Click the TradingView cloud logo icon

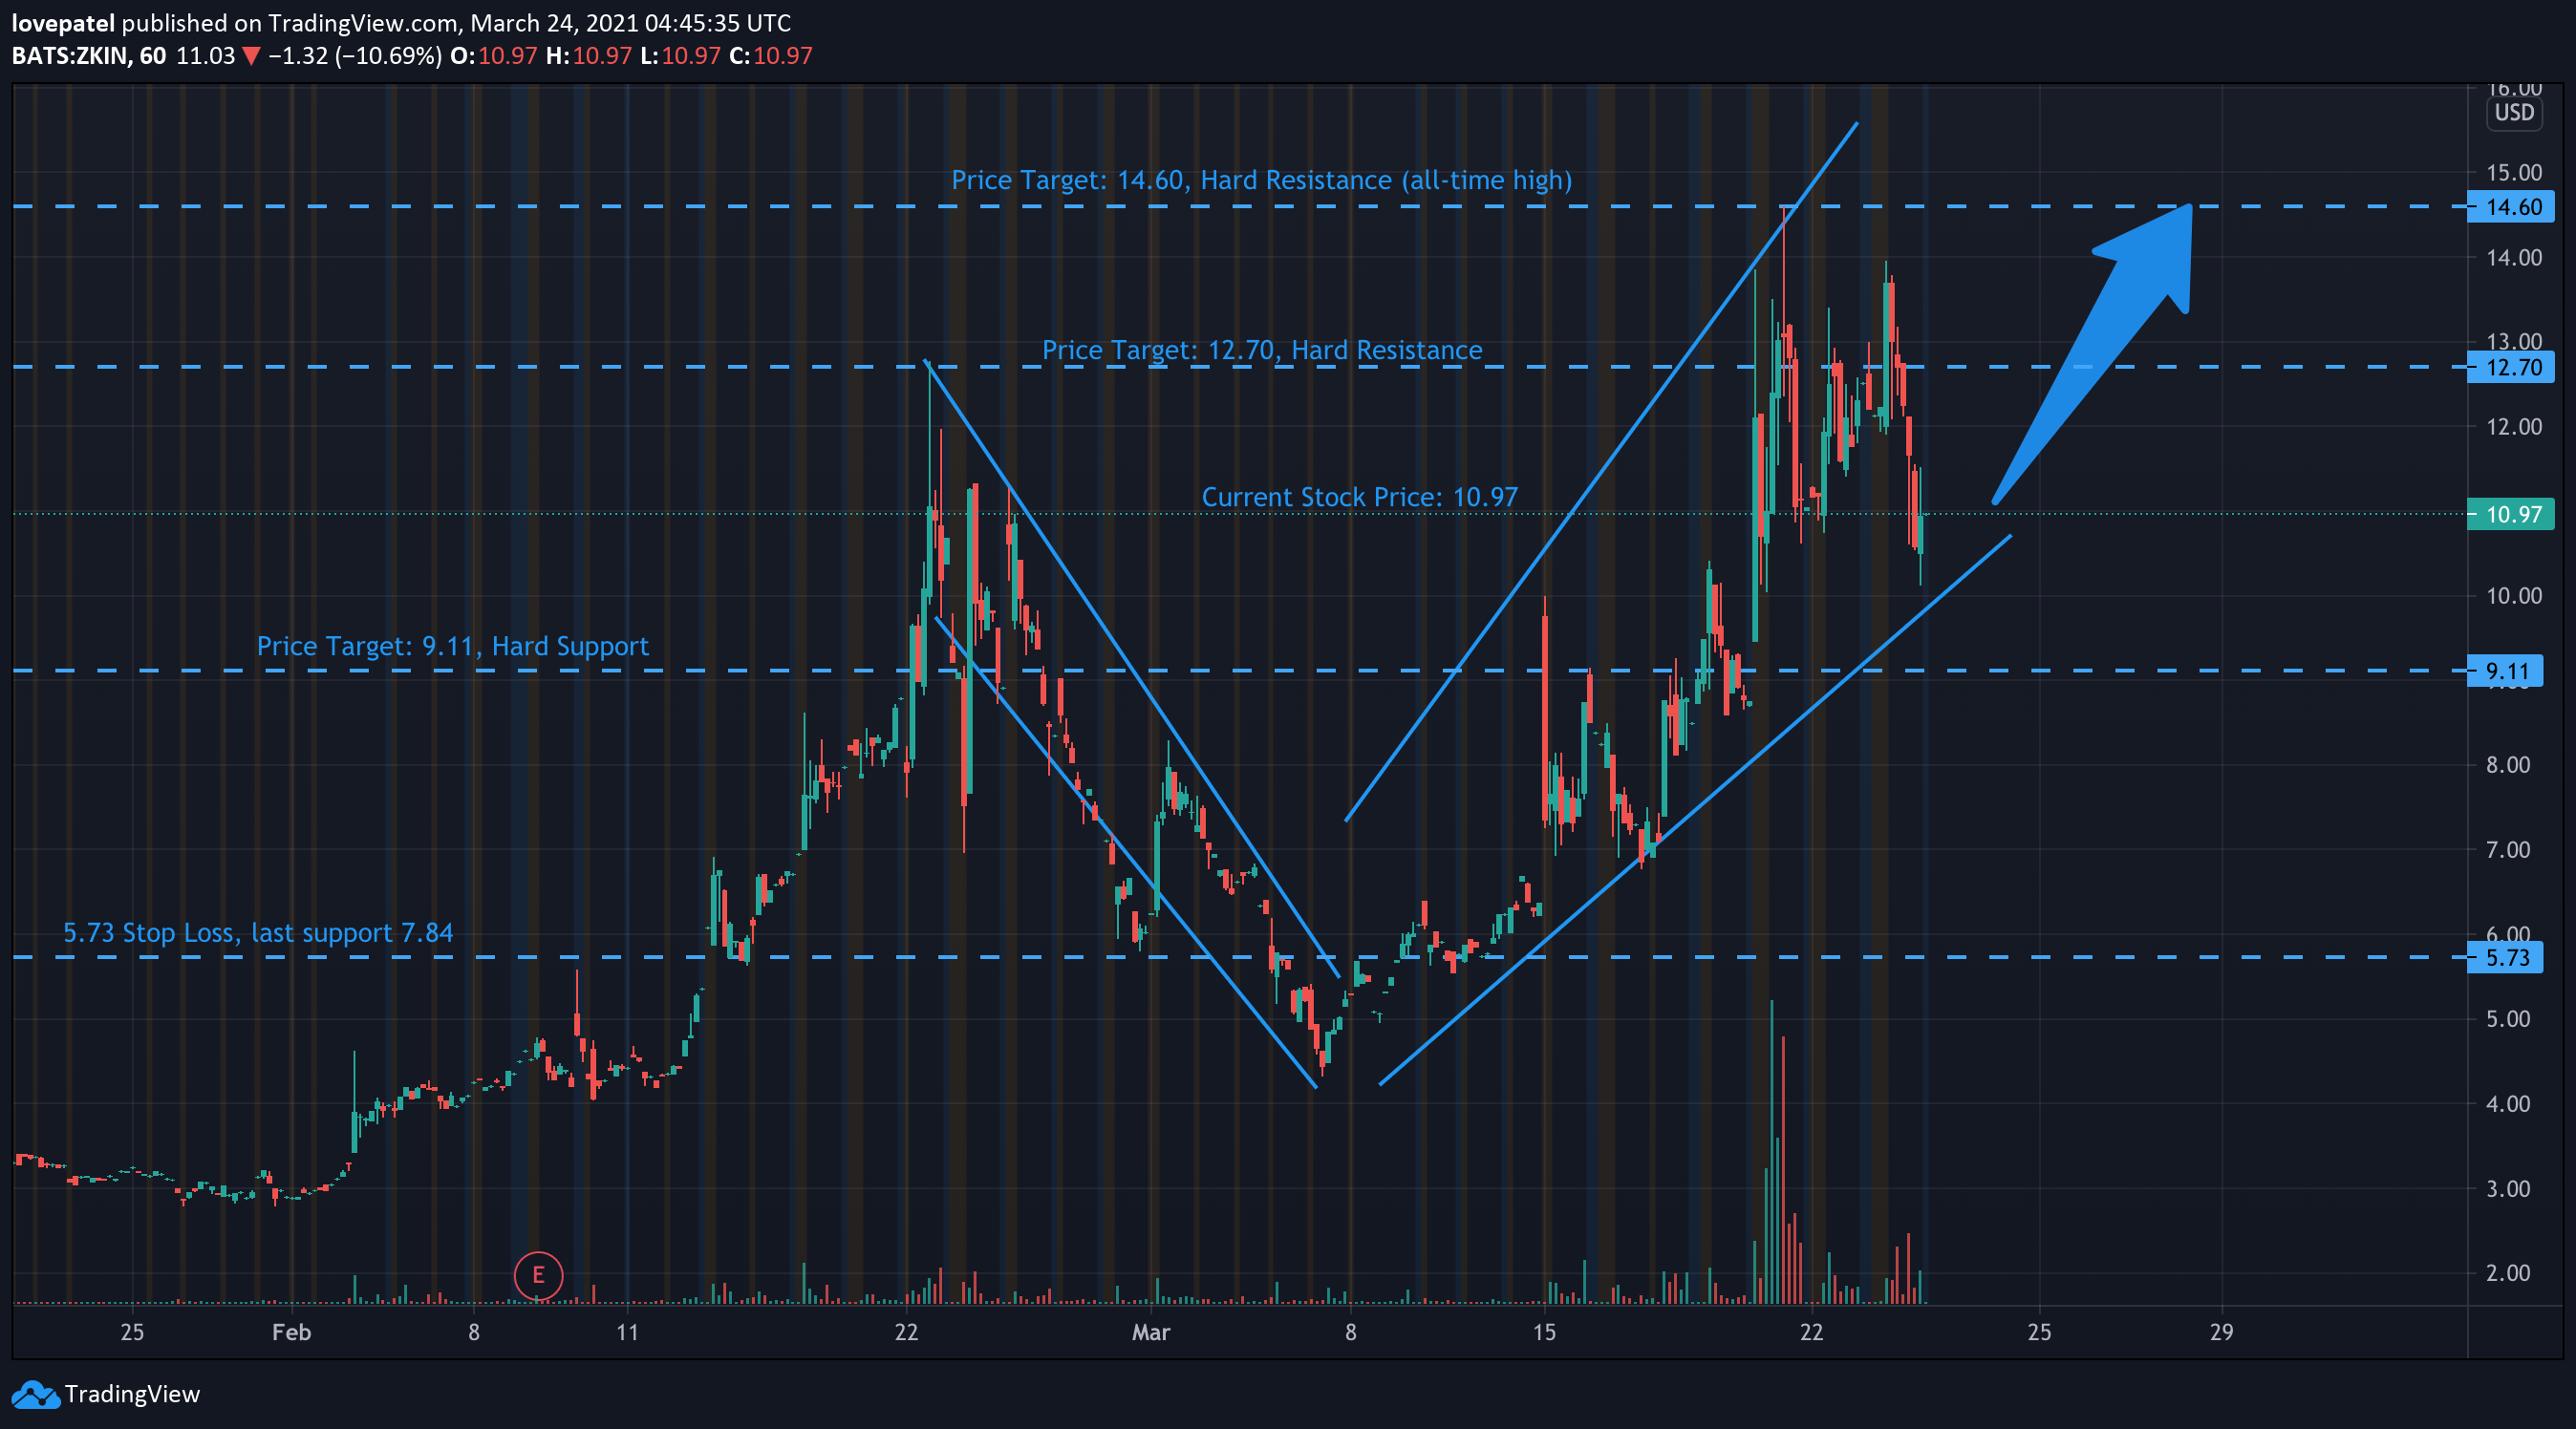[x=35, y=1395]
